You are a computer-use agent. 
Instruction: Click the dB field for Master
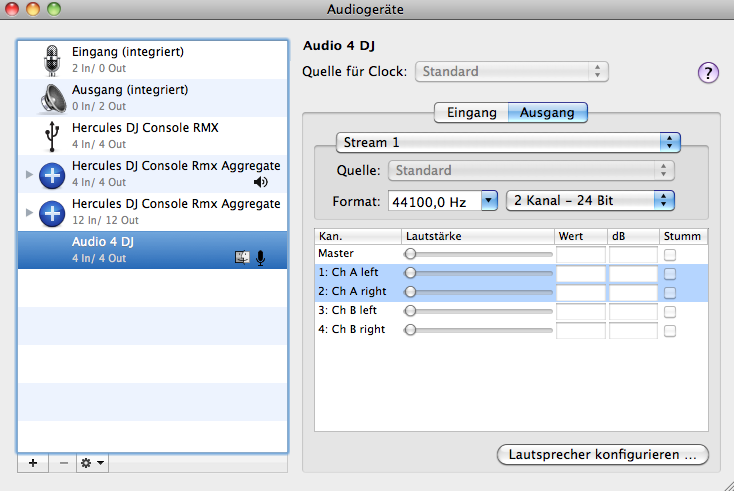tap(633, 255)
